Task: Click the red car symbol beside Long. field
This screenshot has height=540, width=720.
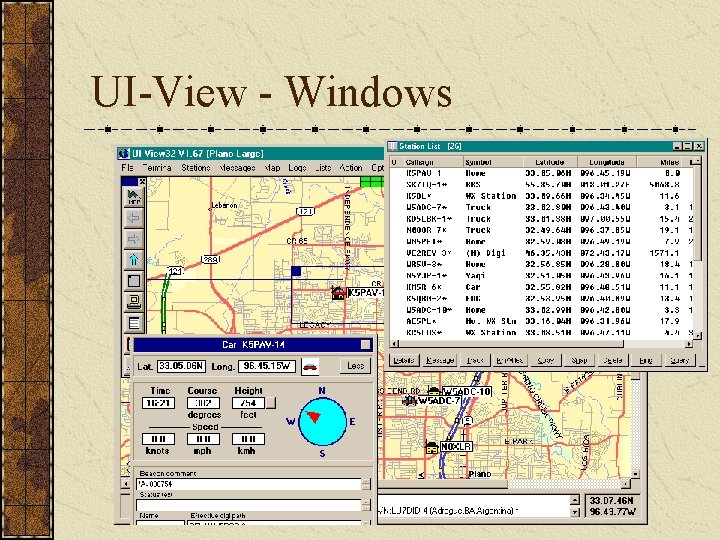Action: (310, 366)
